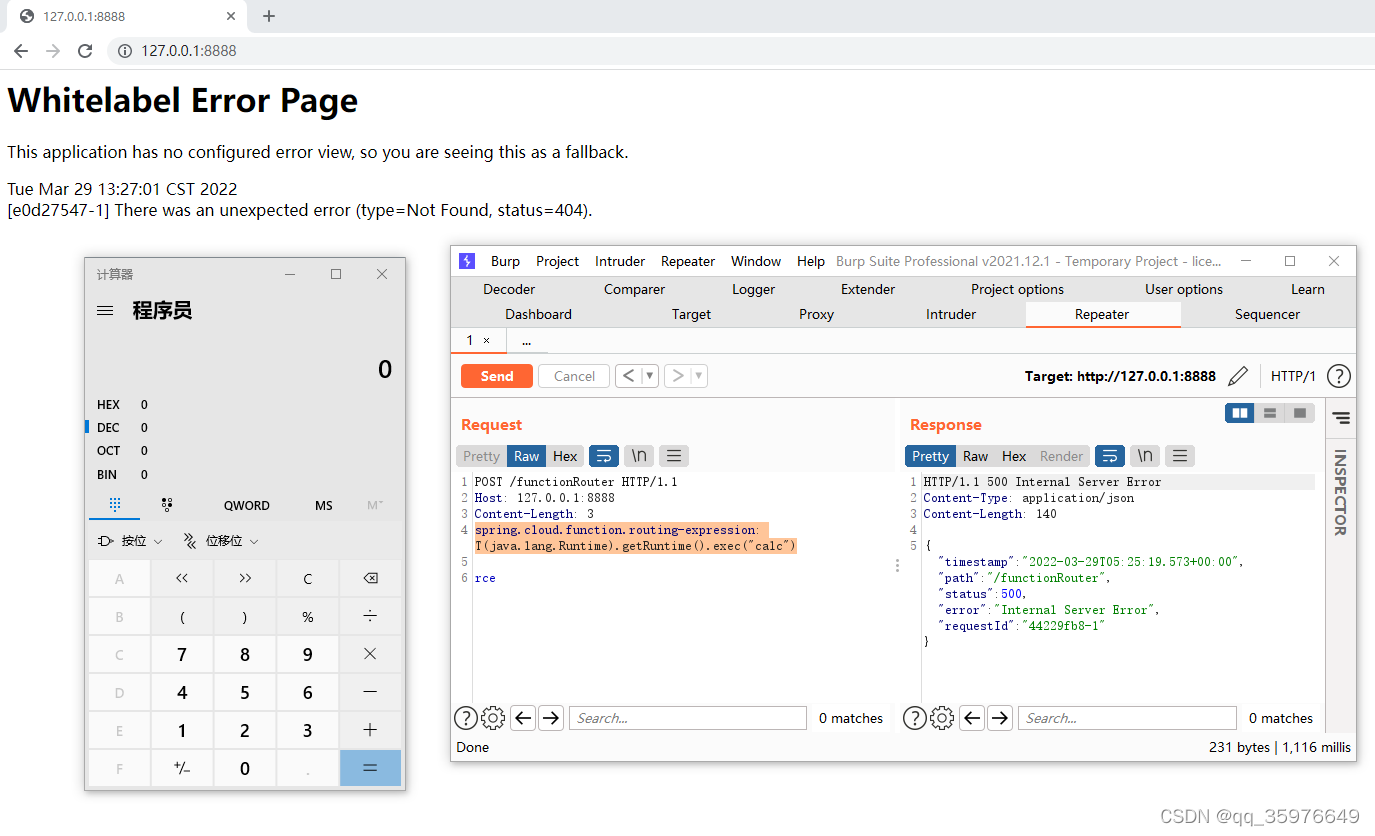Click the divide (÷) key in Calculator
The height and width of the screenshot is (836, 1375).
tap(370, 616)
